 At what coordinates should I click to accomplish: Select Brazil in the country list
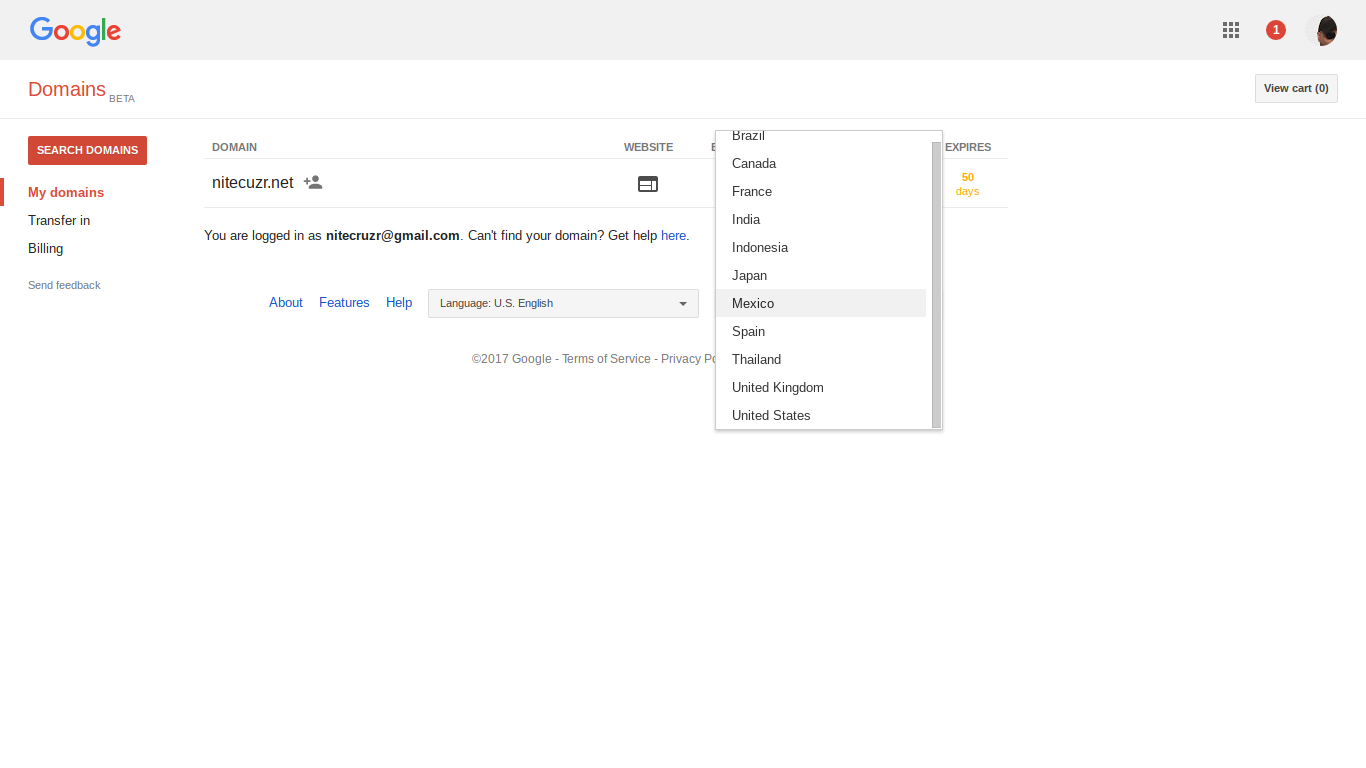click(x=821, y=136)
